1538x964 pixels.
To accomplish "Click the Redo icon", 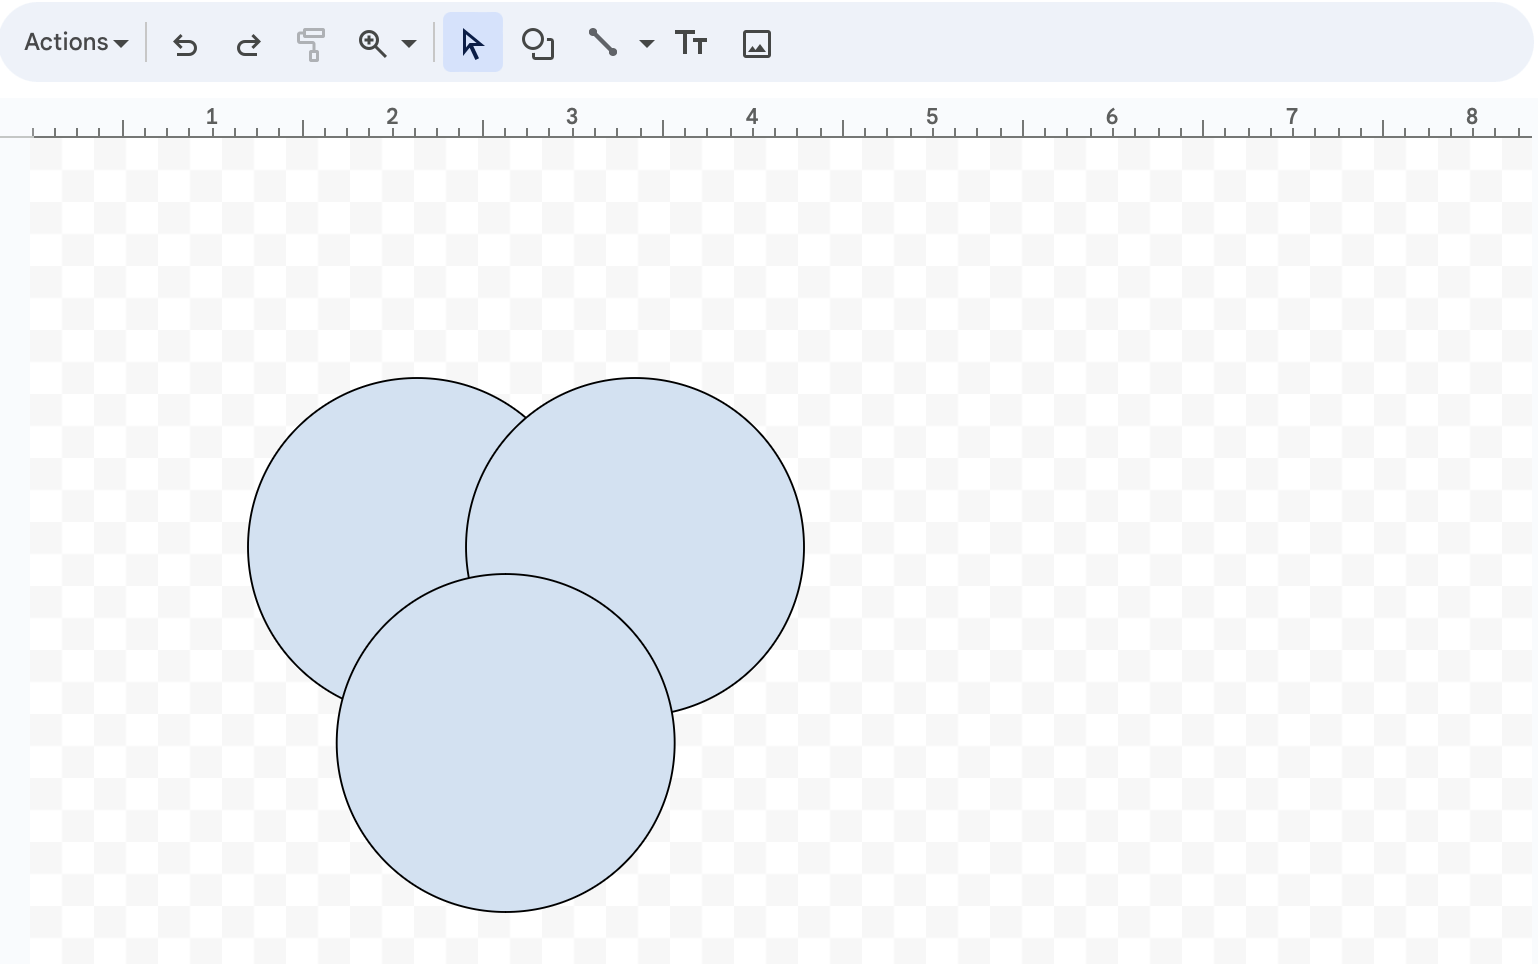I will (247, 43).
